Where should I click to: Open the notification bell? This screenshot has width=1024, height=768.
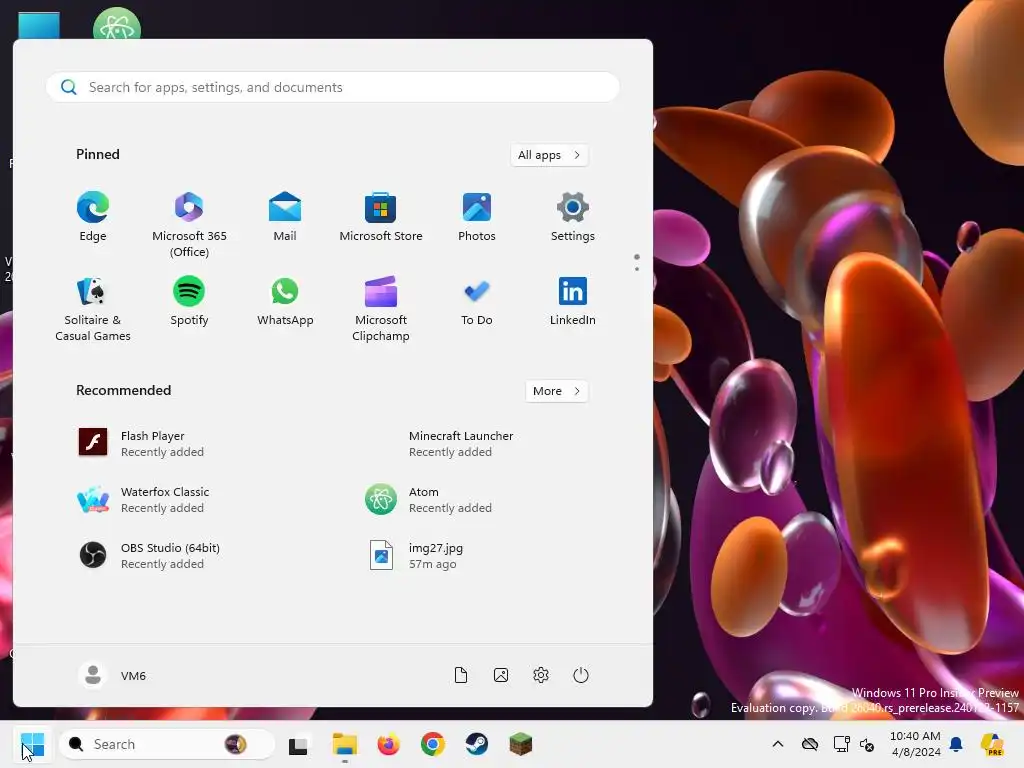956,744
